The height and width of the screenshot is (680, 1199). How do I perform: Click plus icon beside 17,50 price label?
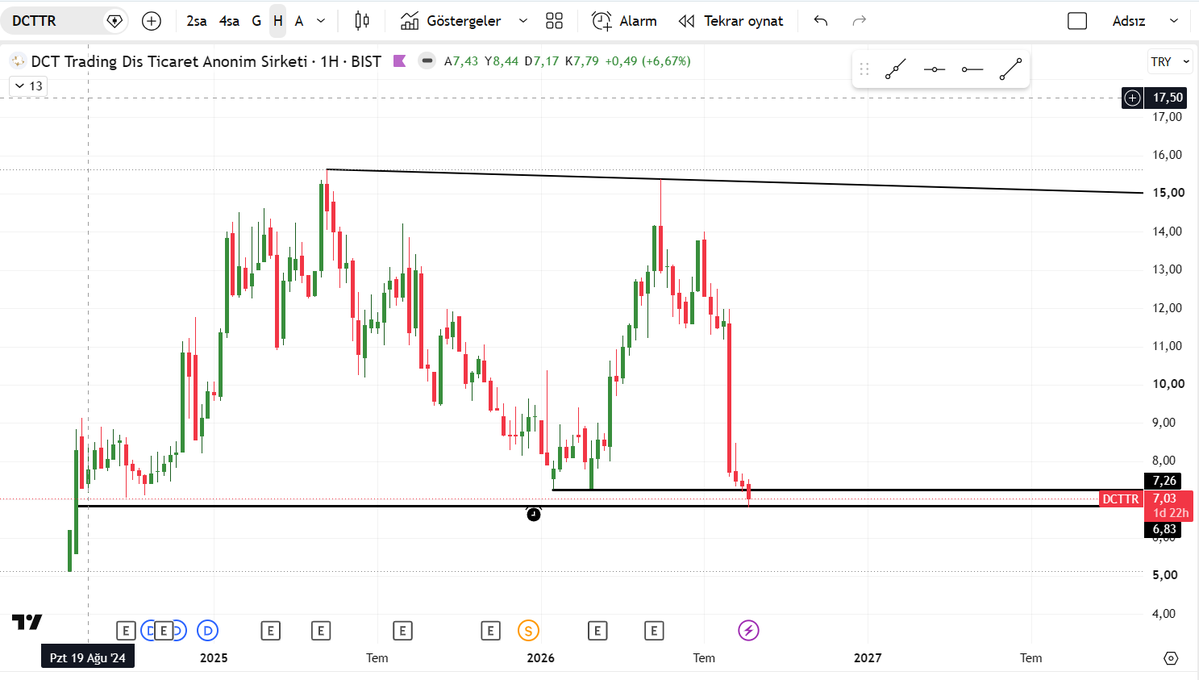(1132, 98)
